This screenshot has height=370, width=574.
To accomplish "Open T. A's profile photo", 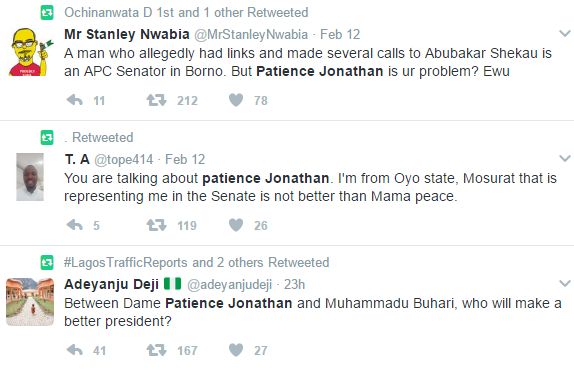I will click(x=30, y=177).
